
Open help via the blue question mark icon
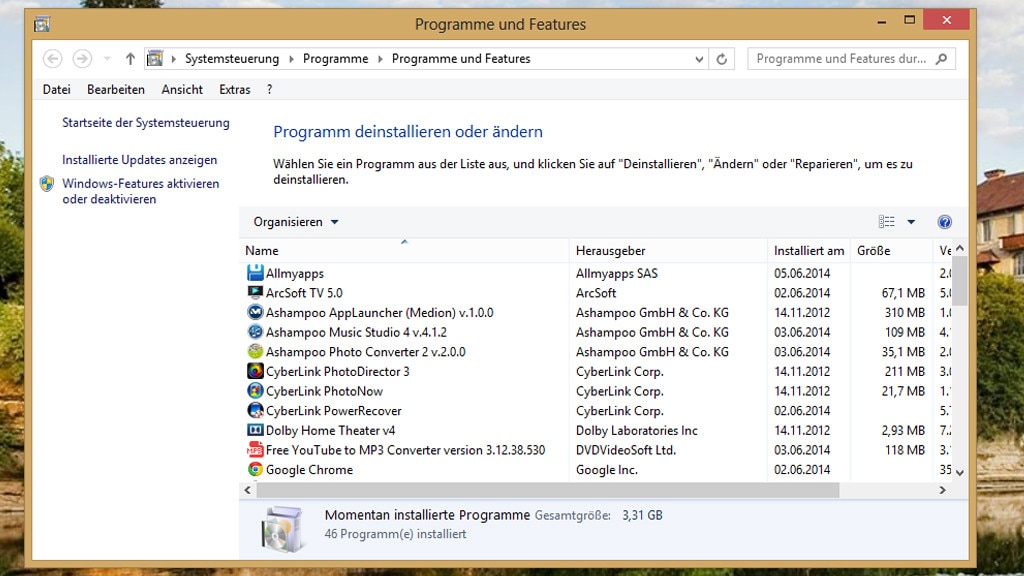point(944,221)
